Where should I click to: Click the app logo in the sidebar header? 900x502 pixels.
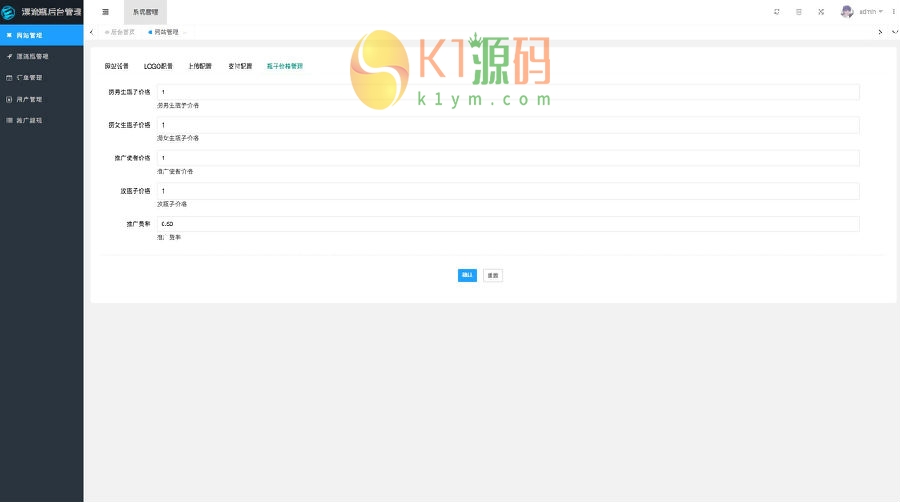(8, 12)
